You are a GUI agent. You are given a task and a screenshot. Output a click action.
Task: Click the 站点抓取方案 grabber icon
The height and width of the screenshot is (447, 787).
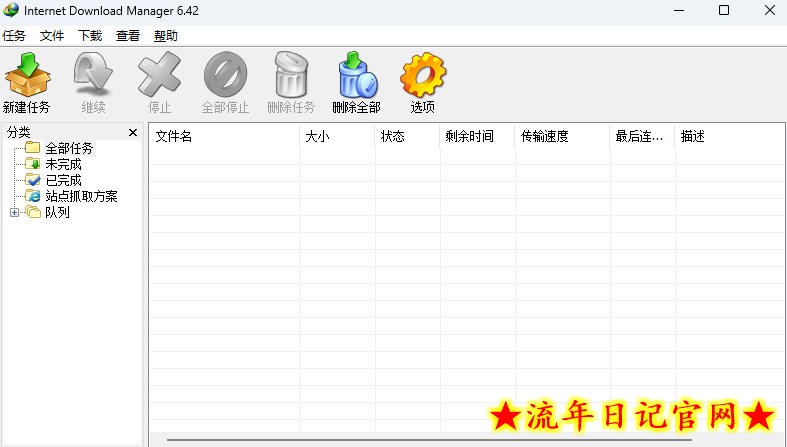(x=33, y=196)
